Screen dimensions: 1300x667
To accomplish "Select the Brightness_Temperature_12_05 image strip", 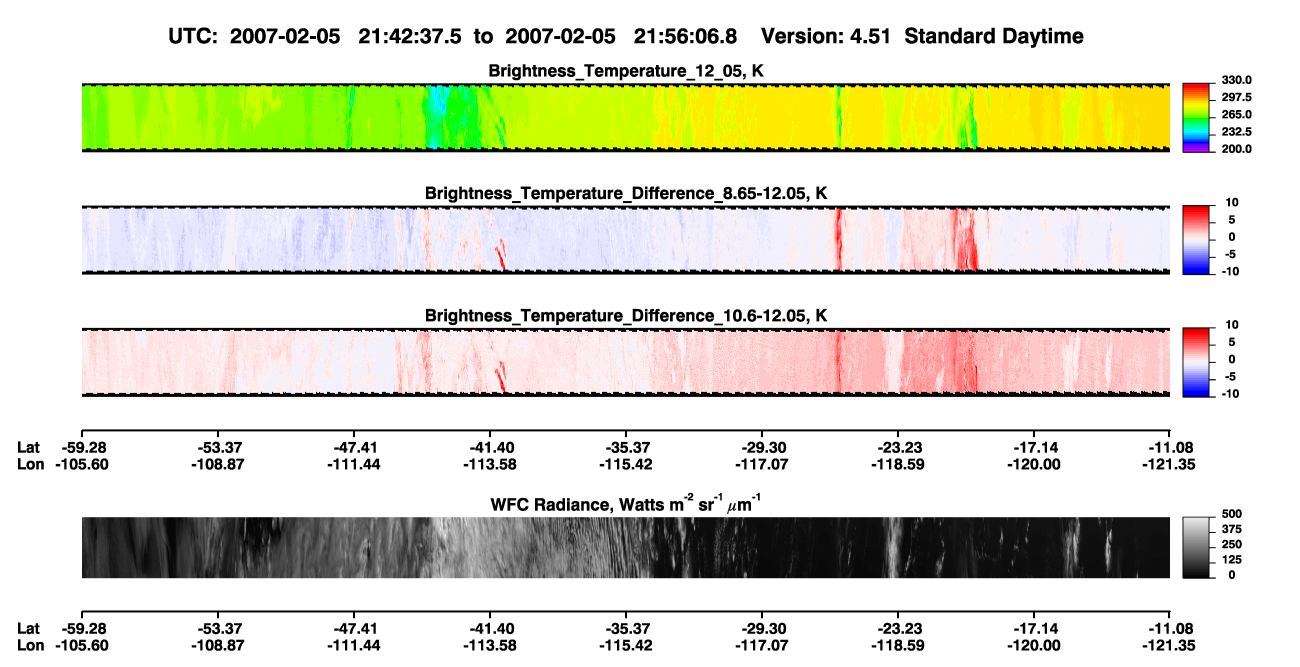I will pyautogui.click(x=625, y=118).
